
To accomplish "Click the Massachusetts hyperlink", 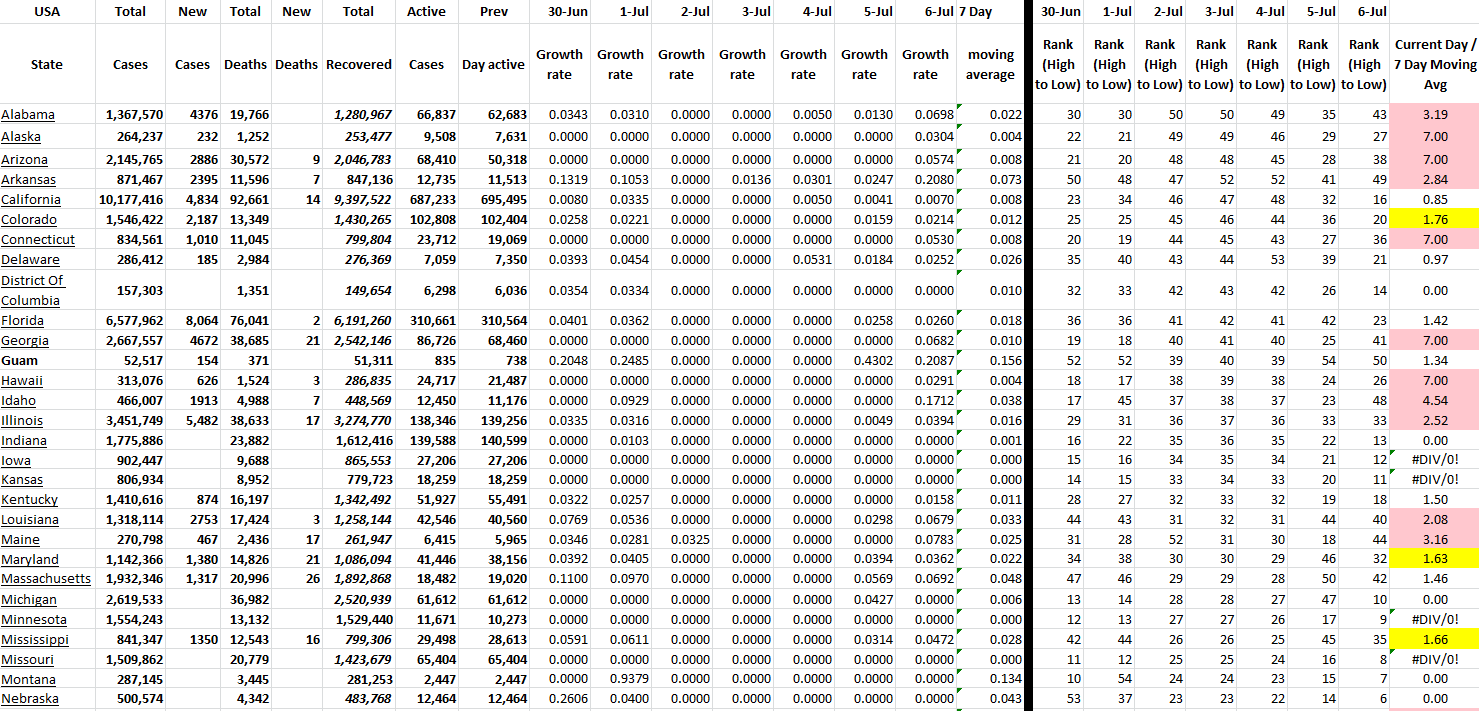I will click(46, 579).
